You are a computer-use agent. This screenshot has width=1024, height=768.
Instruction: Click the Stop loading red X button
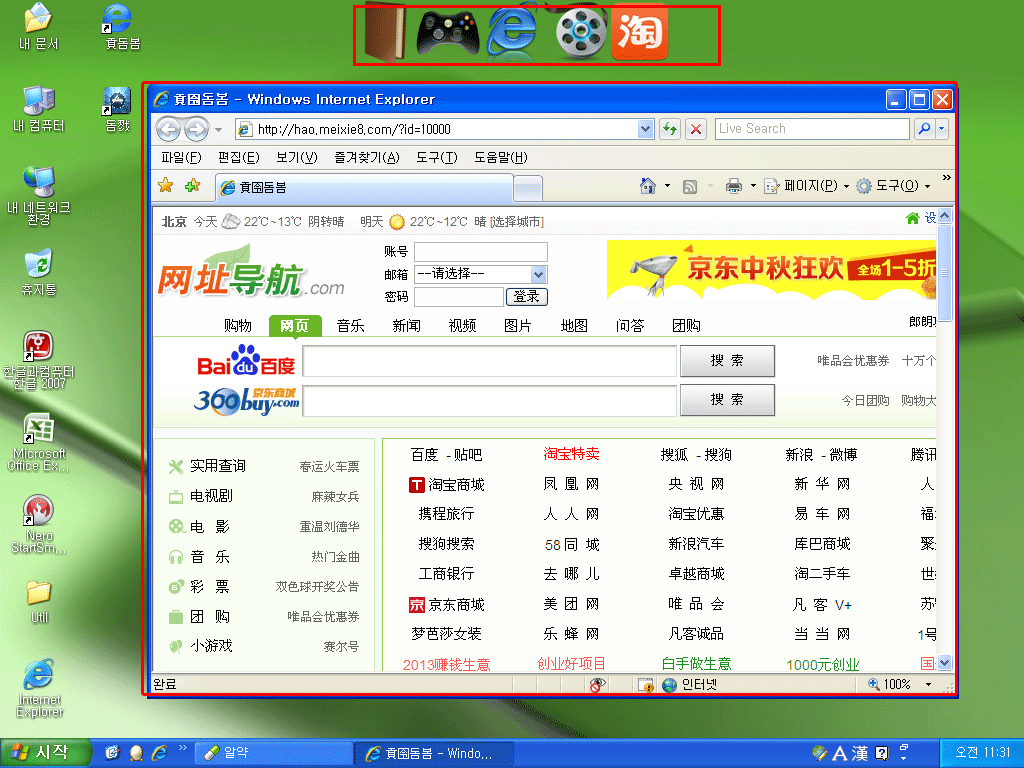coord(696,129)
